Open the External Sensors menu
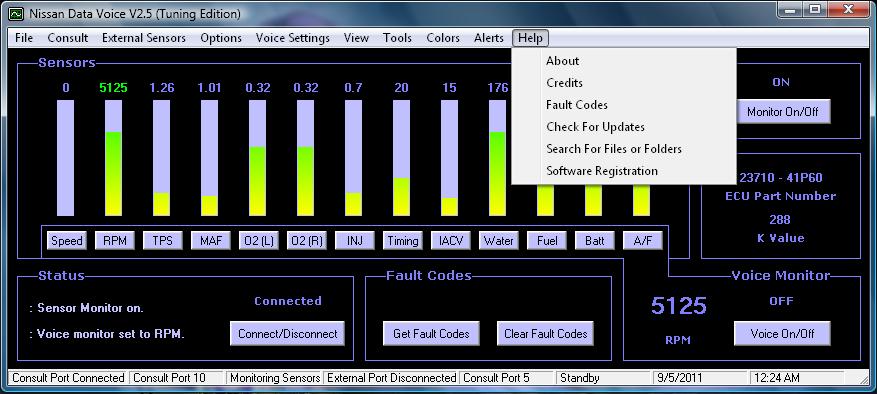 coord(144,38)
